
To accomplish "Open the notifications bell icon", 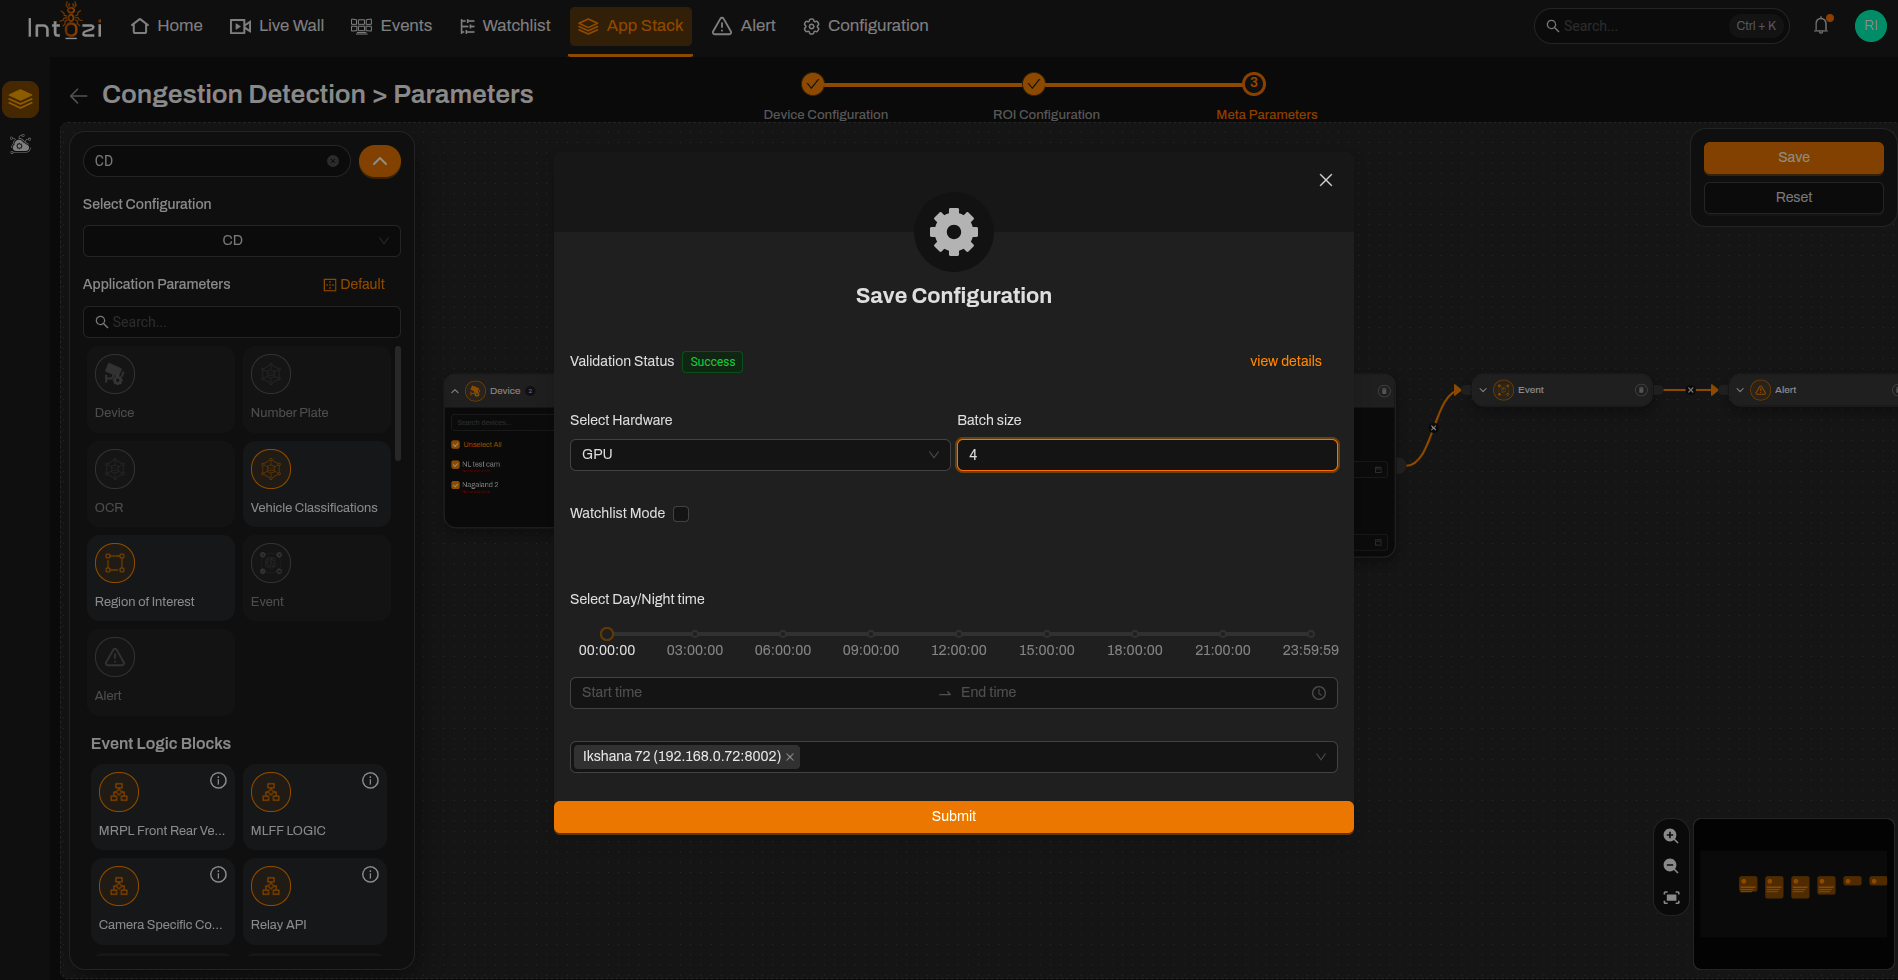I will pos(1821,26).
